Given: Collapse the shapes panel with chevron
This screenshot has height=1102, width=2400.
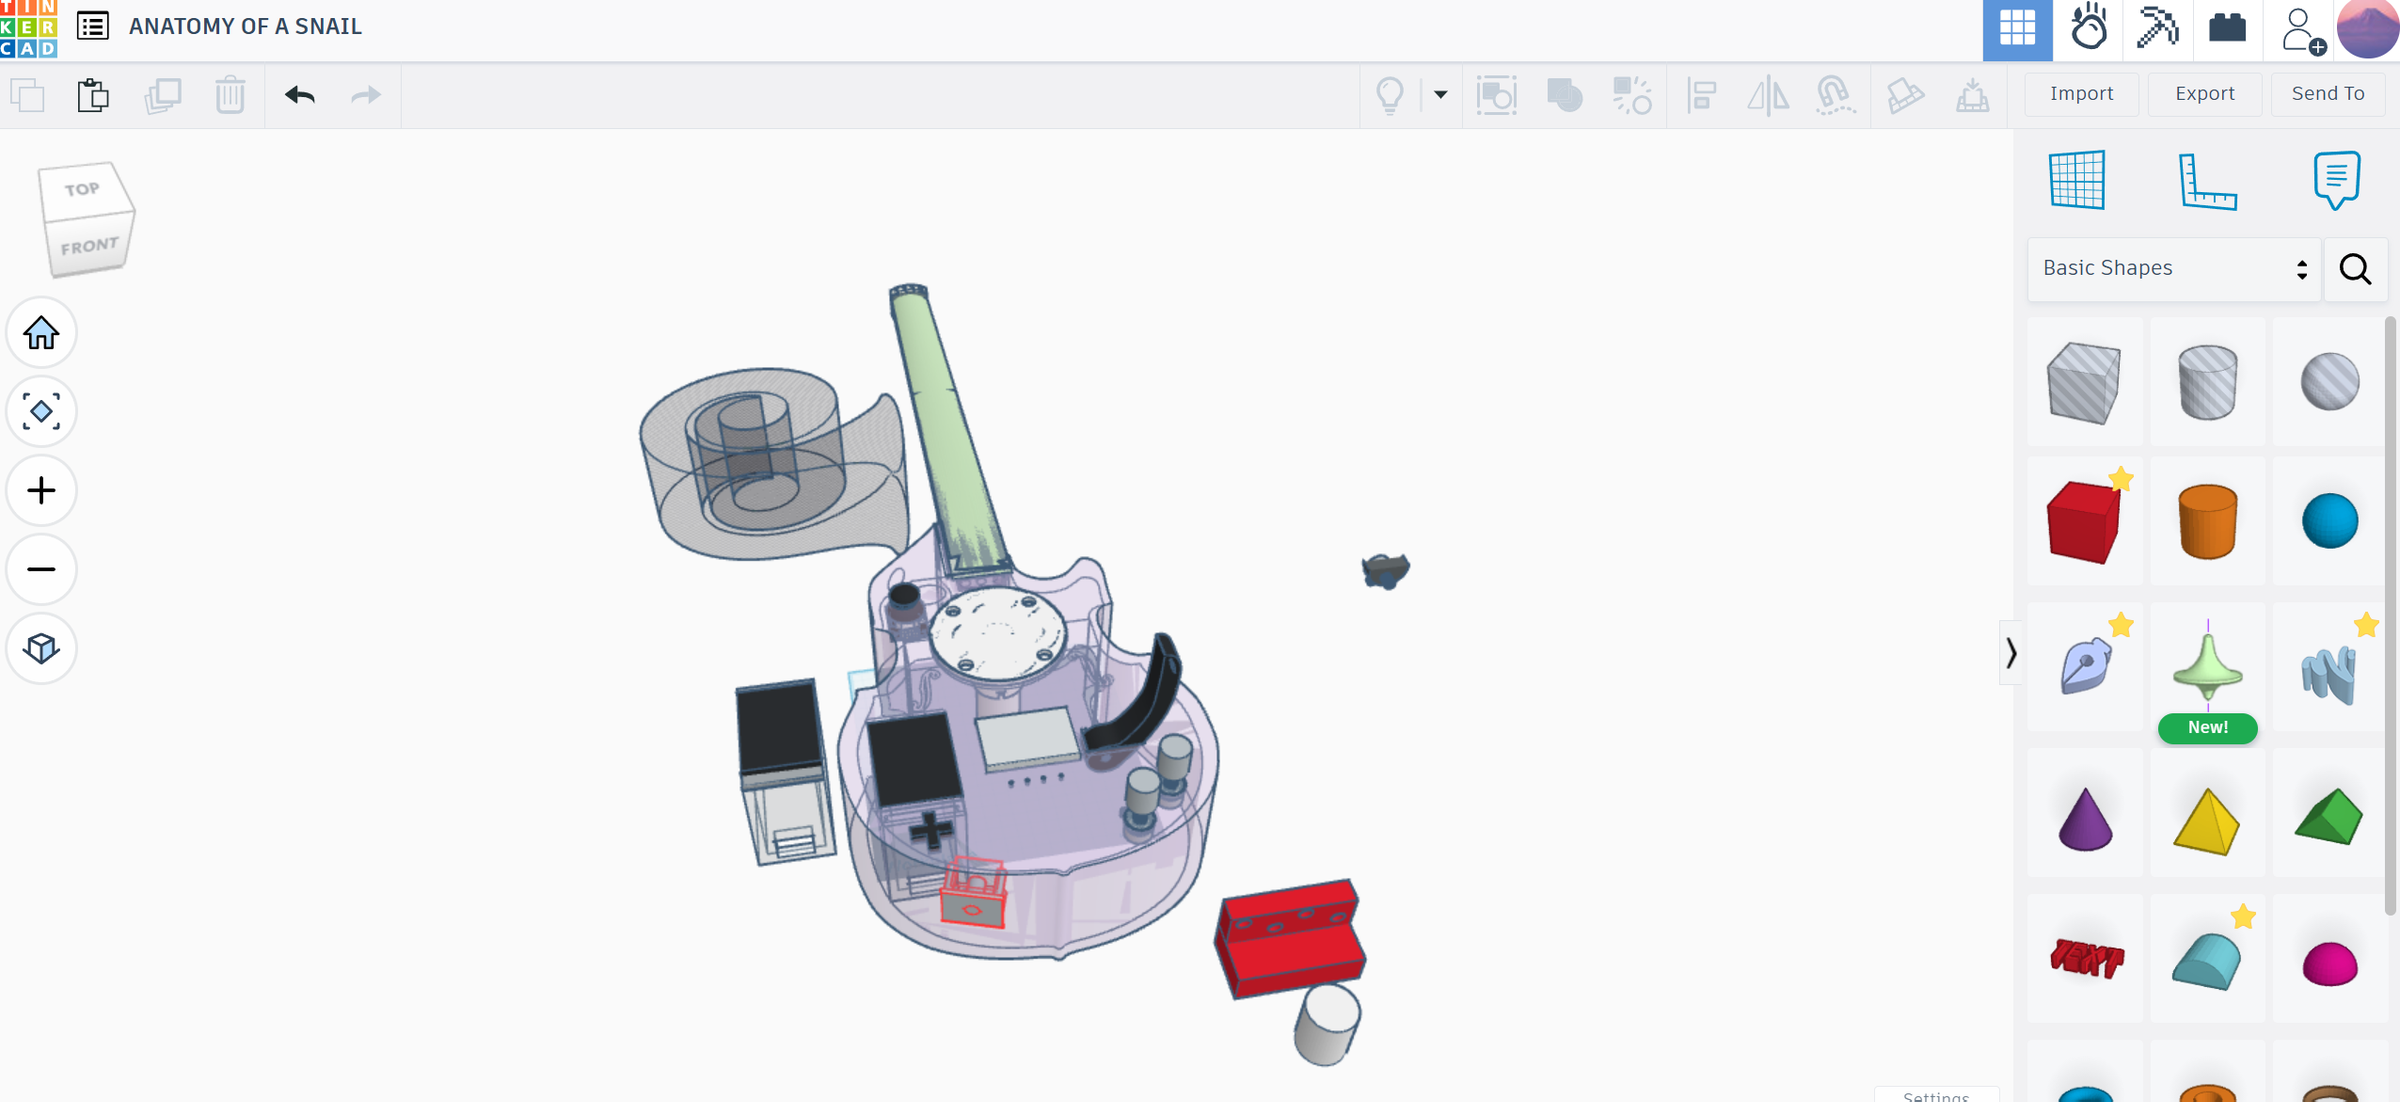Looking at the screenshot, I should point(2011,653).
